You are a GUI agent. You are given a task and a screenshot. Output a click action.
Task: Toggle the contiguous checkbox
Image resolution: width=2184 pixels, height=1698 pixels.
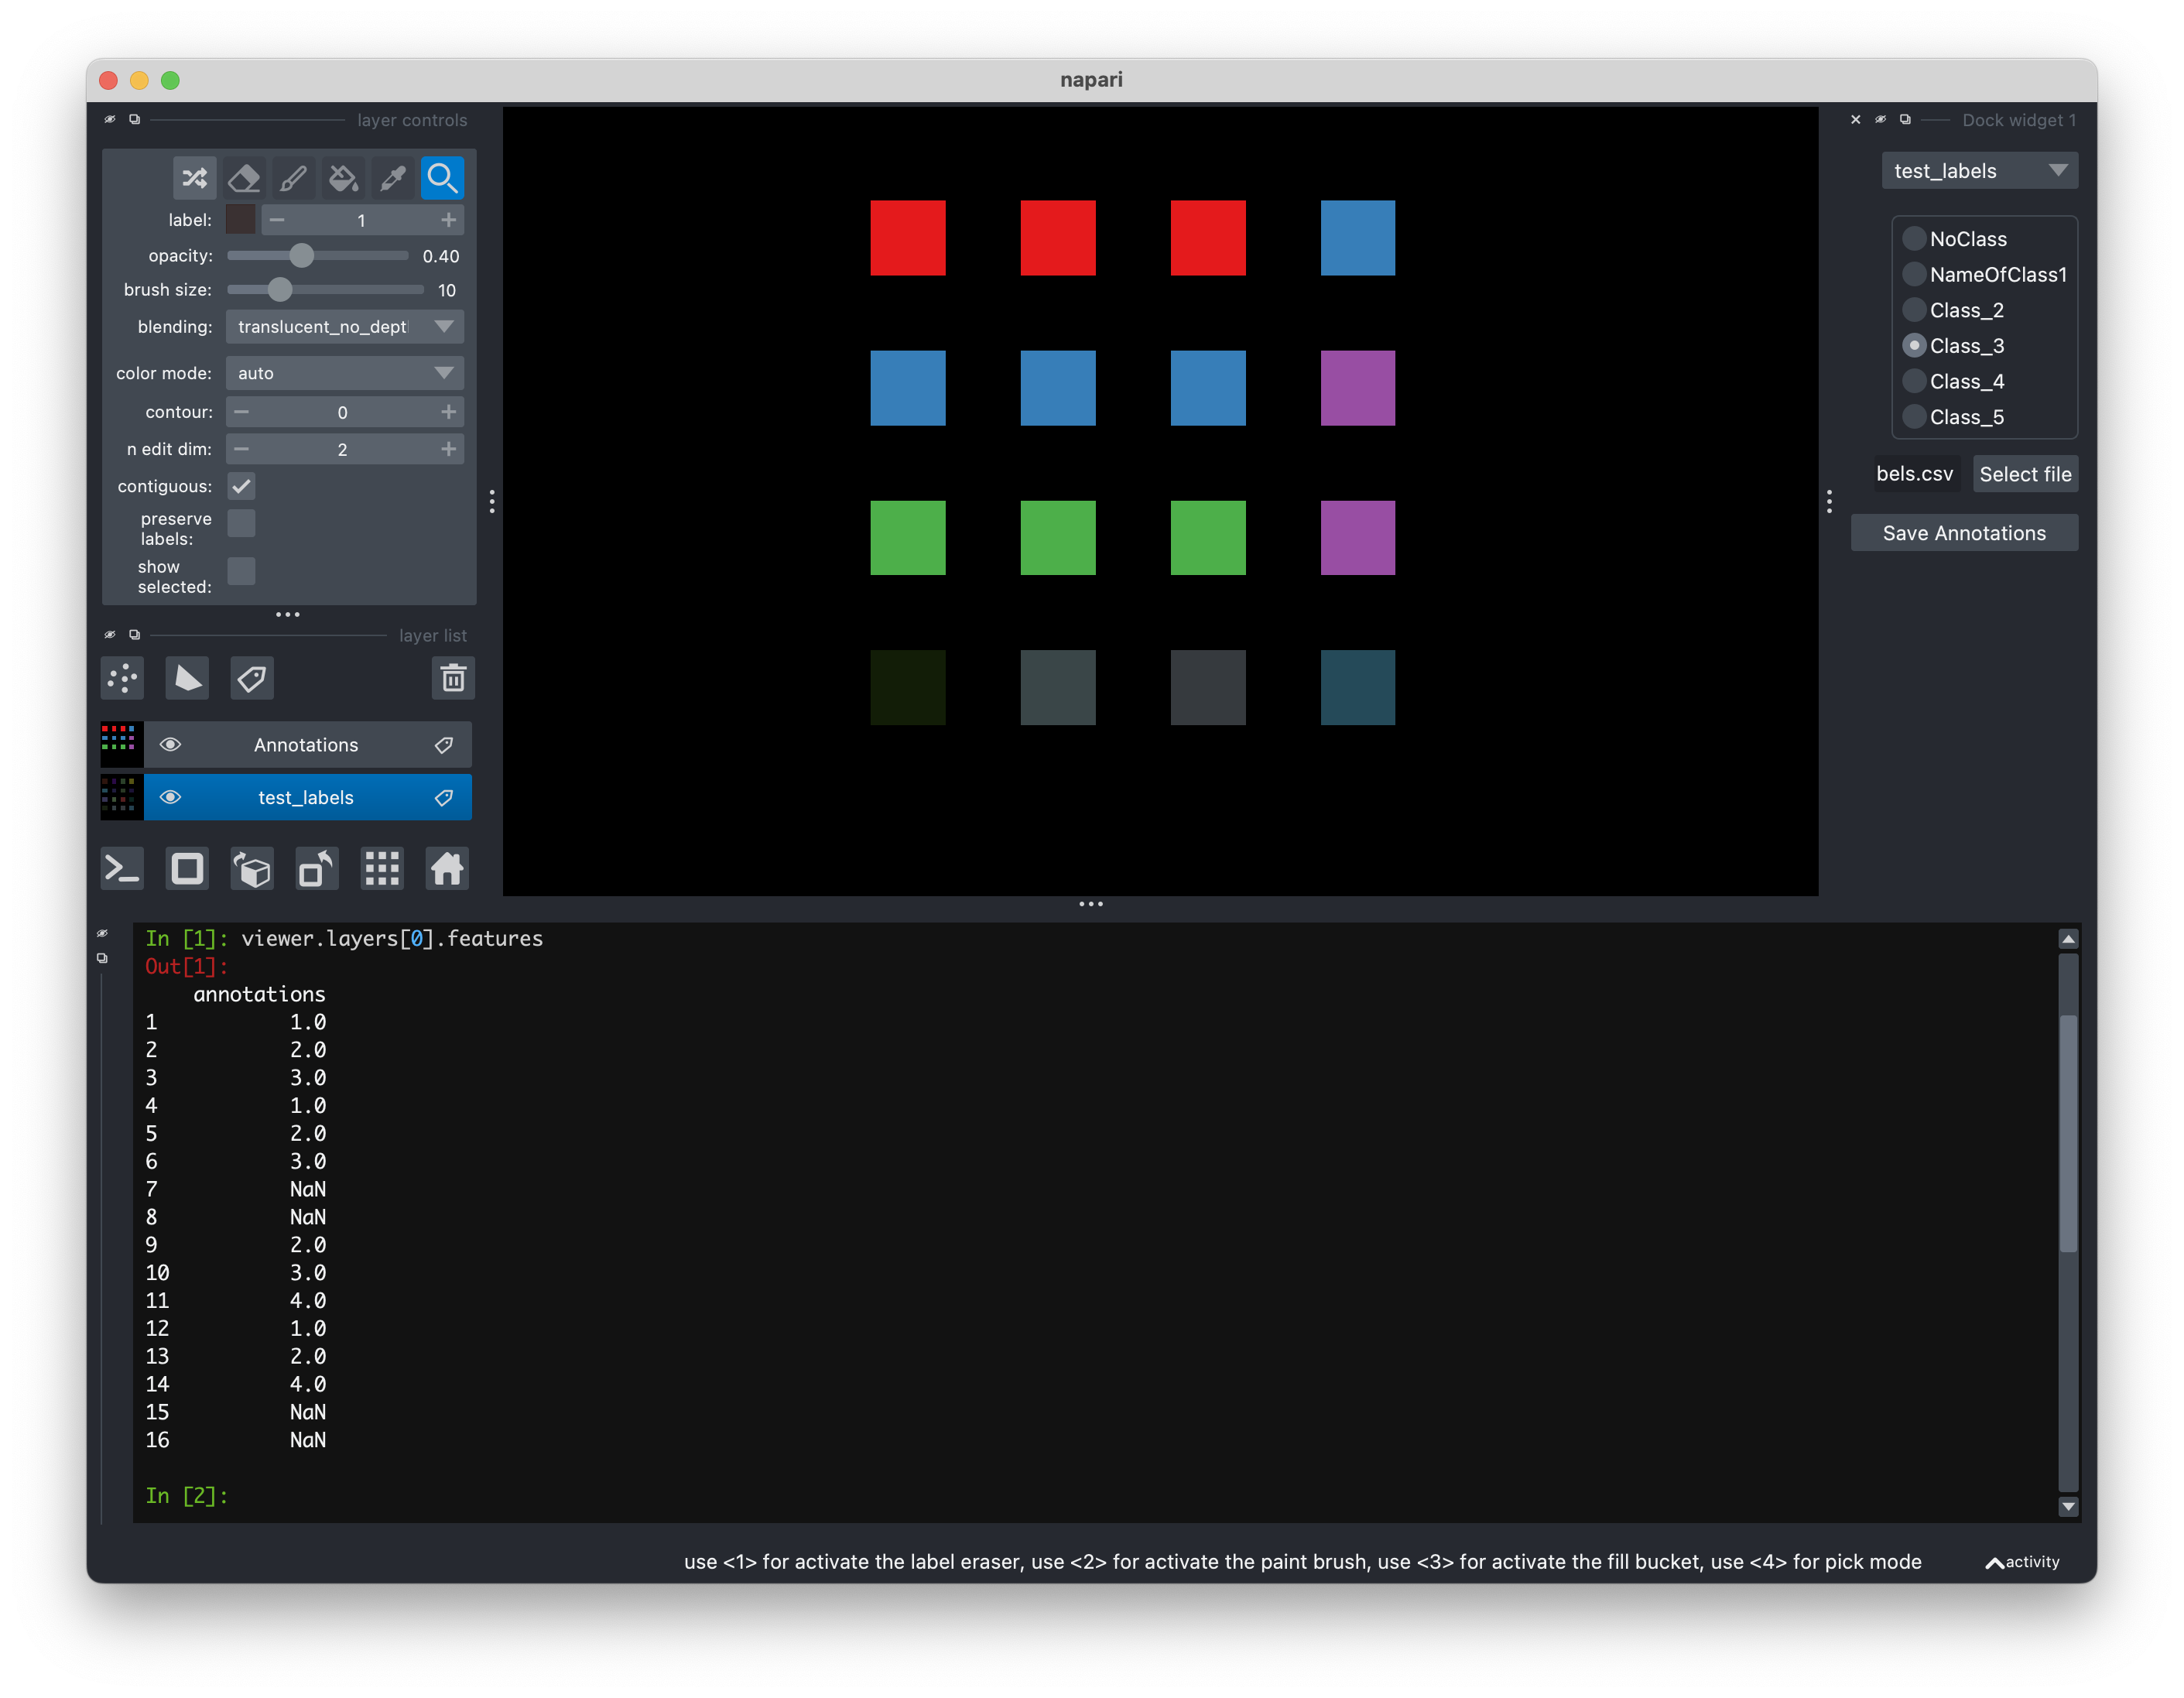click(x=241, y=486)
